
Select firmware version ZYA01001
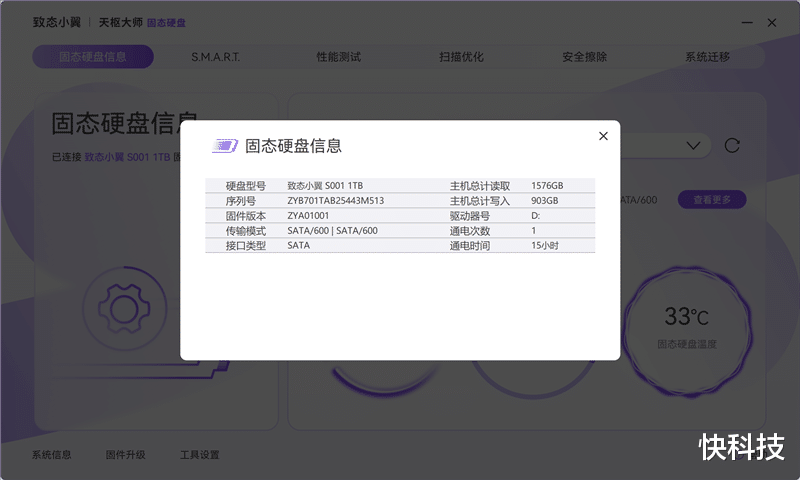click(308, 216)
